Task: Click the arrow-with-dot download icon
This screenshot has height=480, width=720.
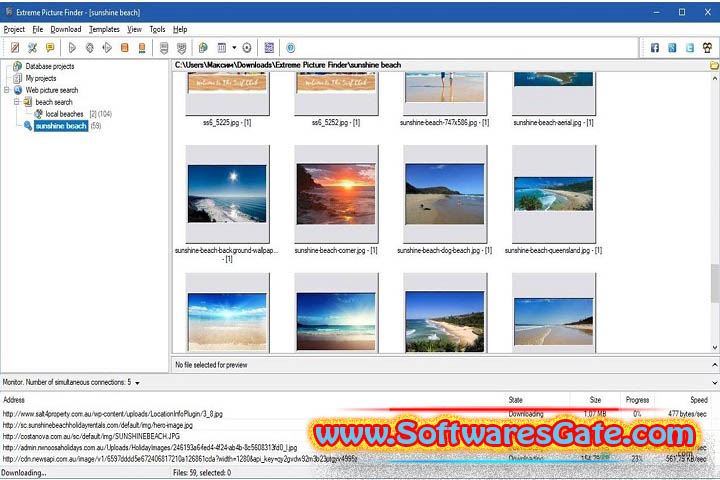Action: 107,48
